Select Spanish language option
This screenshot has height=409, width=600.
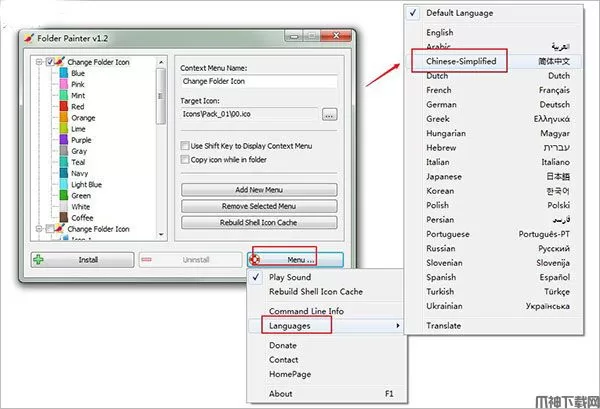494,277
